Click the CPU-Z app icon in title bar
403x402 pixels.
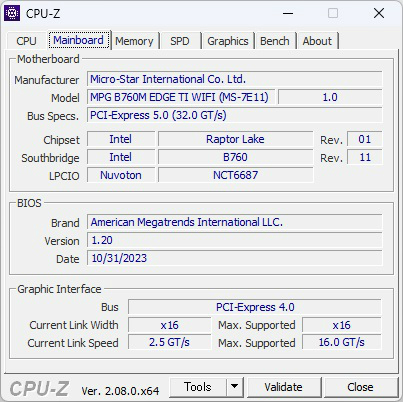click(12, 13)
